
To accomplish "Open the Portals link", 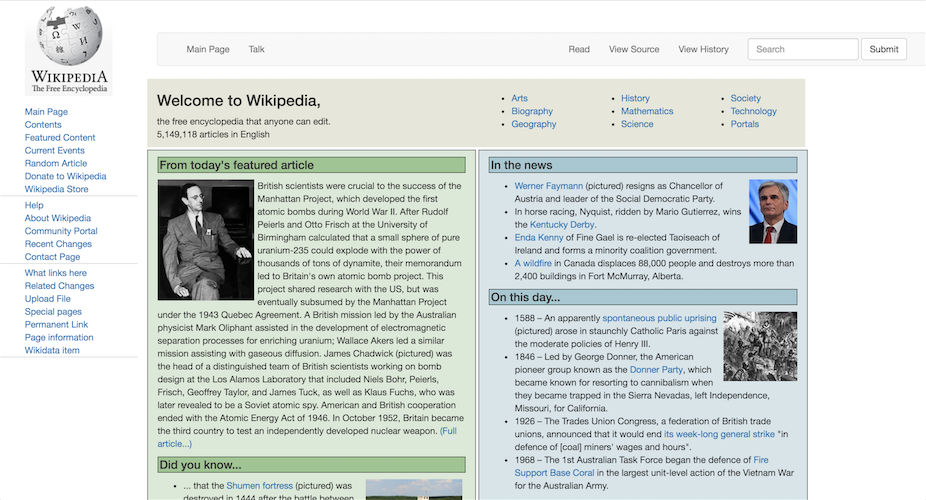I will (x=745, y=125).
